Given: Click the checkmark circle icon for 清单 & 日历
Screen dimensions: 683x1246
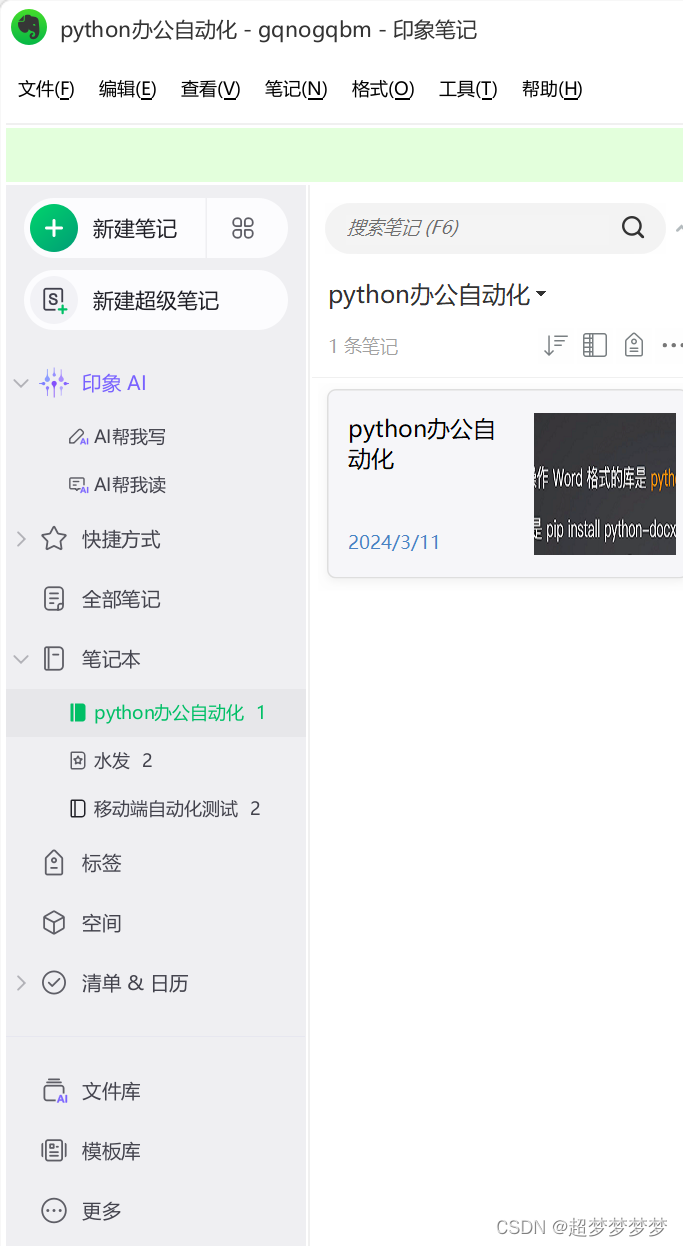Looking at the screenshot, I should [x=54, y=983].
